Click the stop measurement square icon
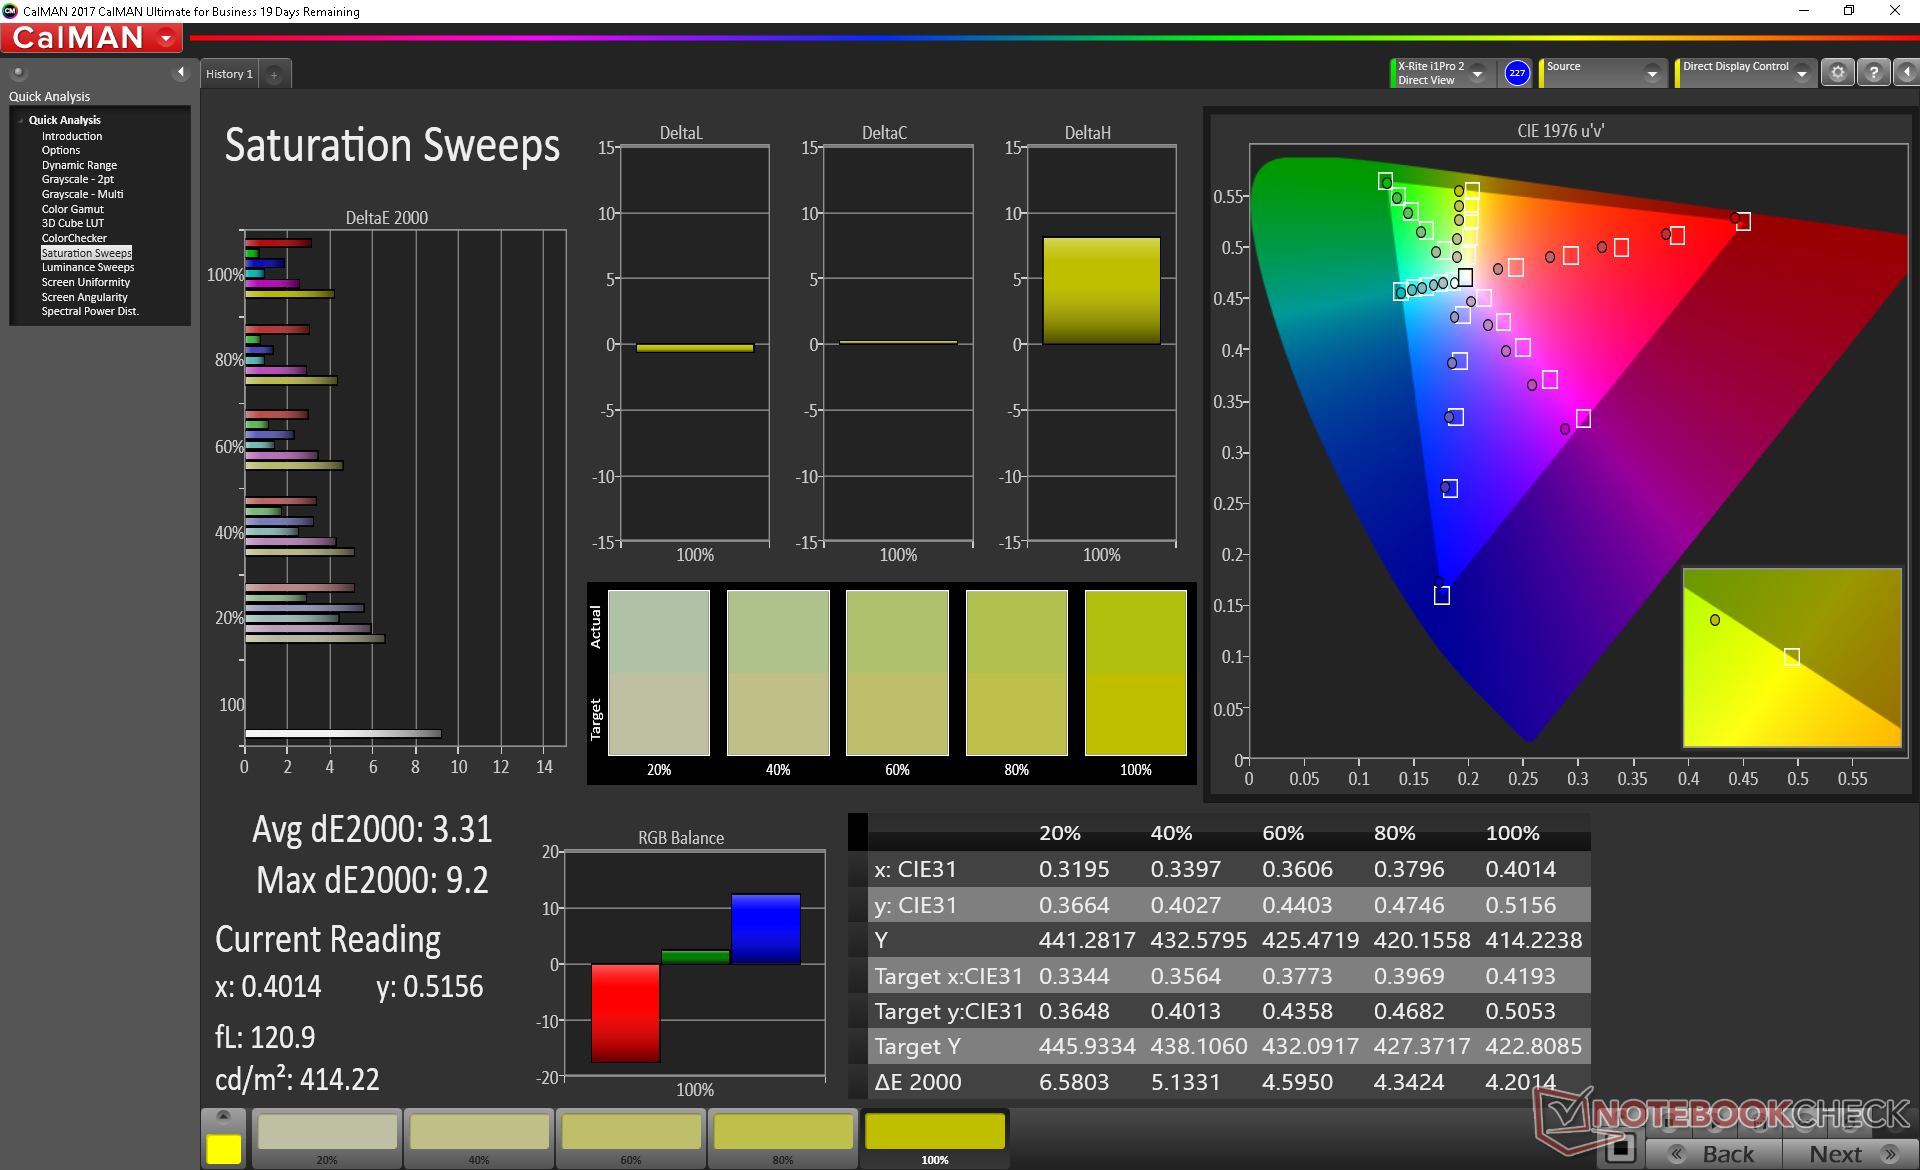 tap(1621, 1149)
